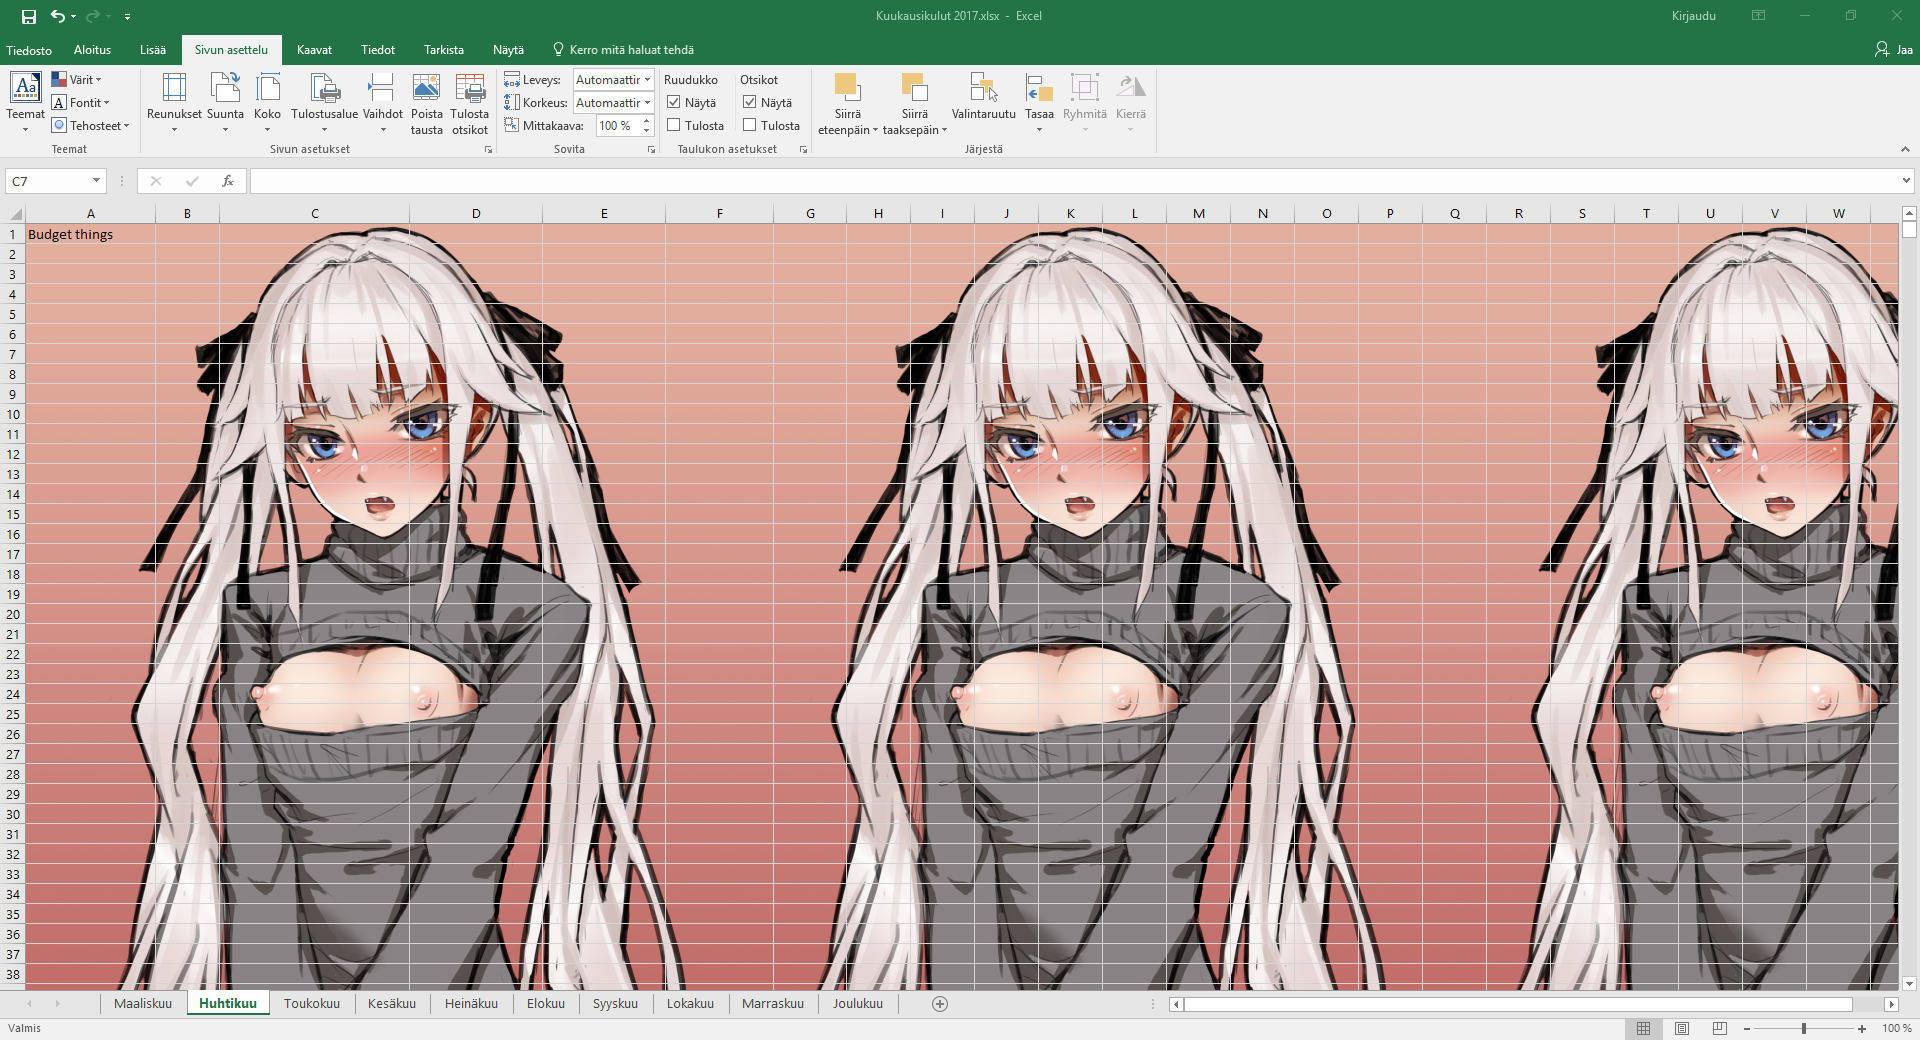
Task: Open the Teemat themes gallery
Action: (x=25, y=101)
